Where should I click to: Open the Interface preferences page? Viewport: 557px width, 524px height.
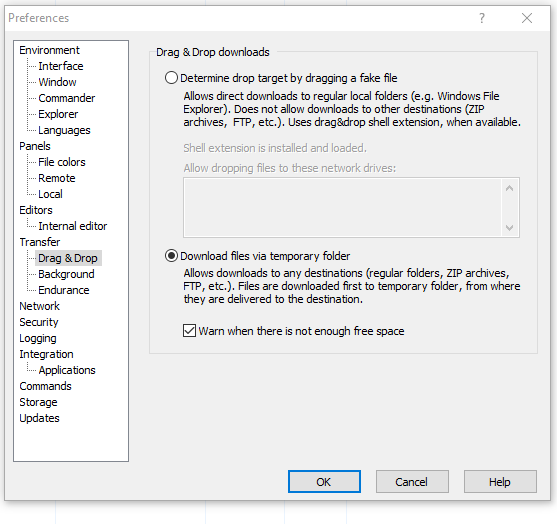pyautogui.click(x=61, y=66)
